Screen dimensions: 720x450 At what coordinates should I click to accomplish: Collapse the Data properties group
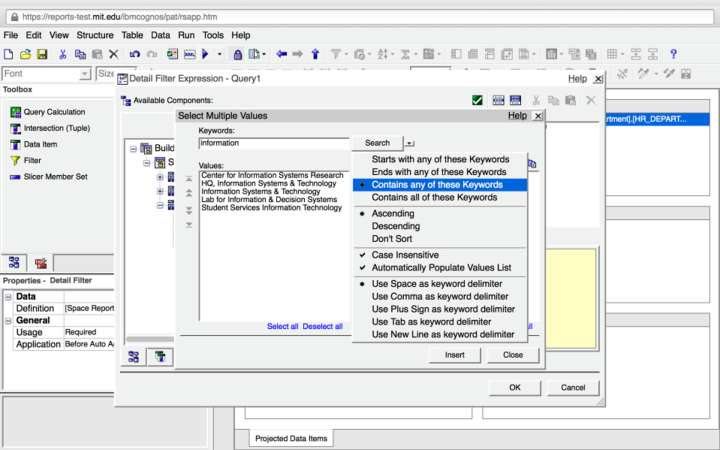coord(8,296)
